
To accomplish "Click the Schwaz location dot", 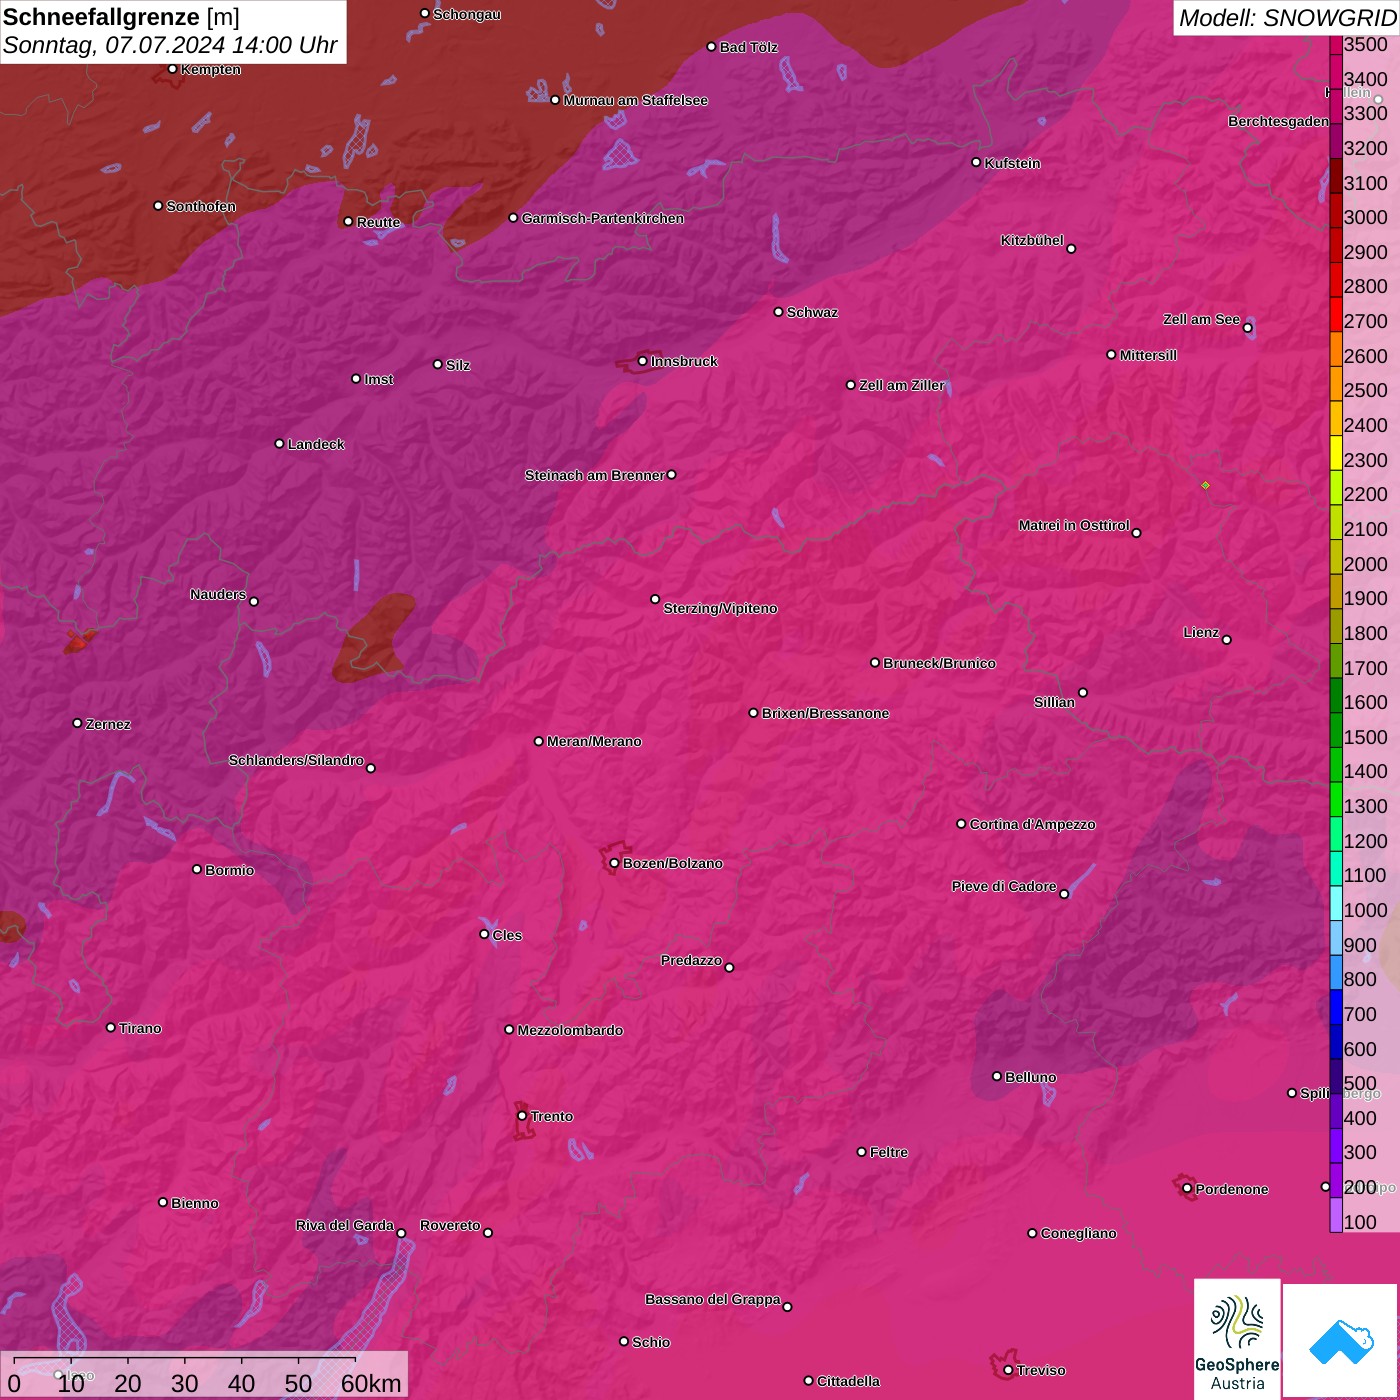I will tap(778, 312).
